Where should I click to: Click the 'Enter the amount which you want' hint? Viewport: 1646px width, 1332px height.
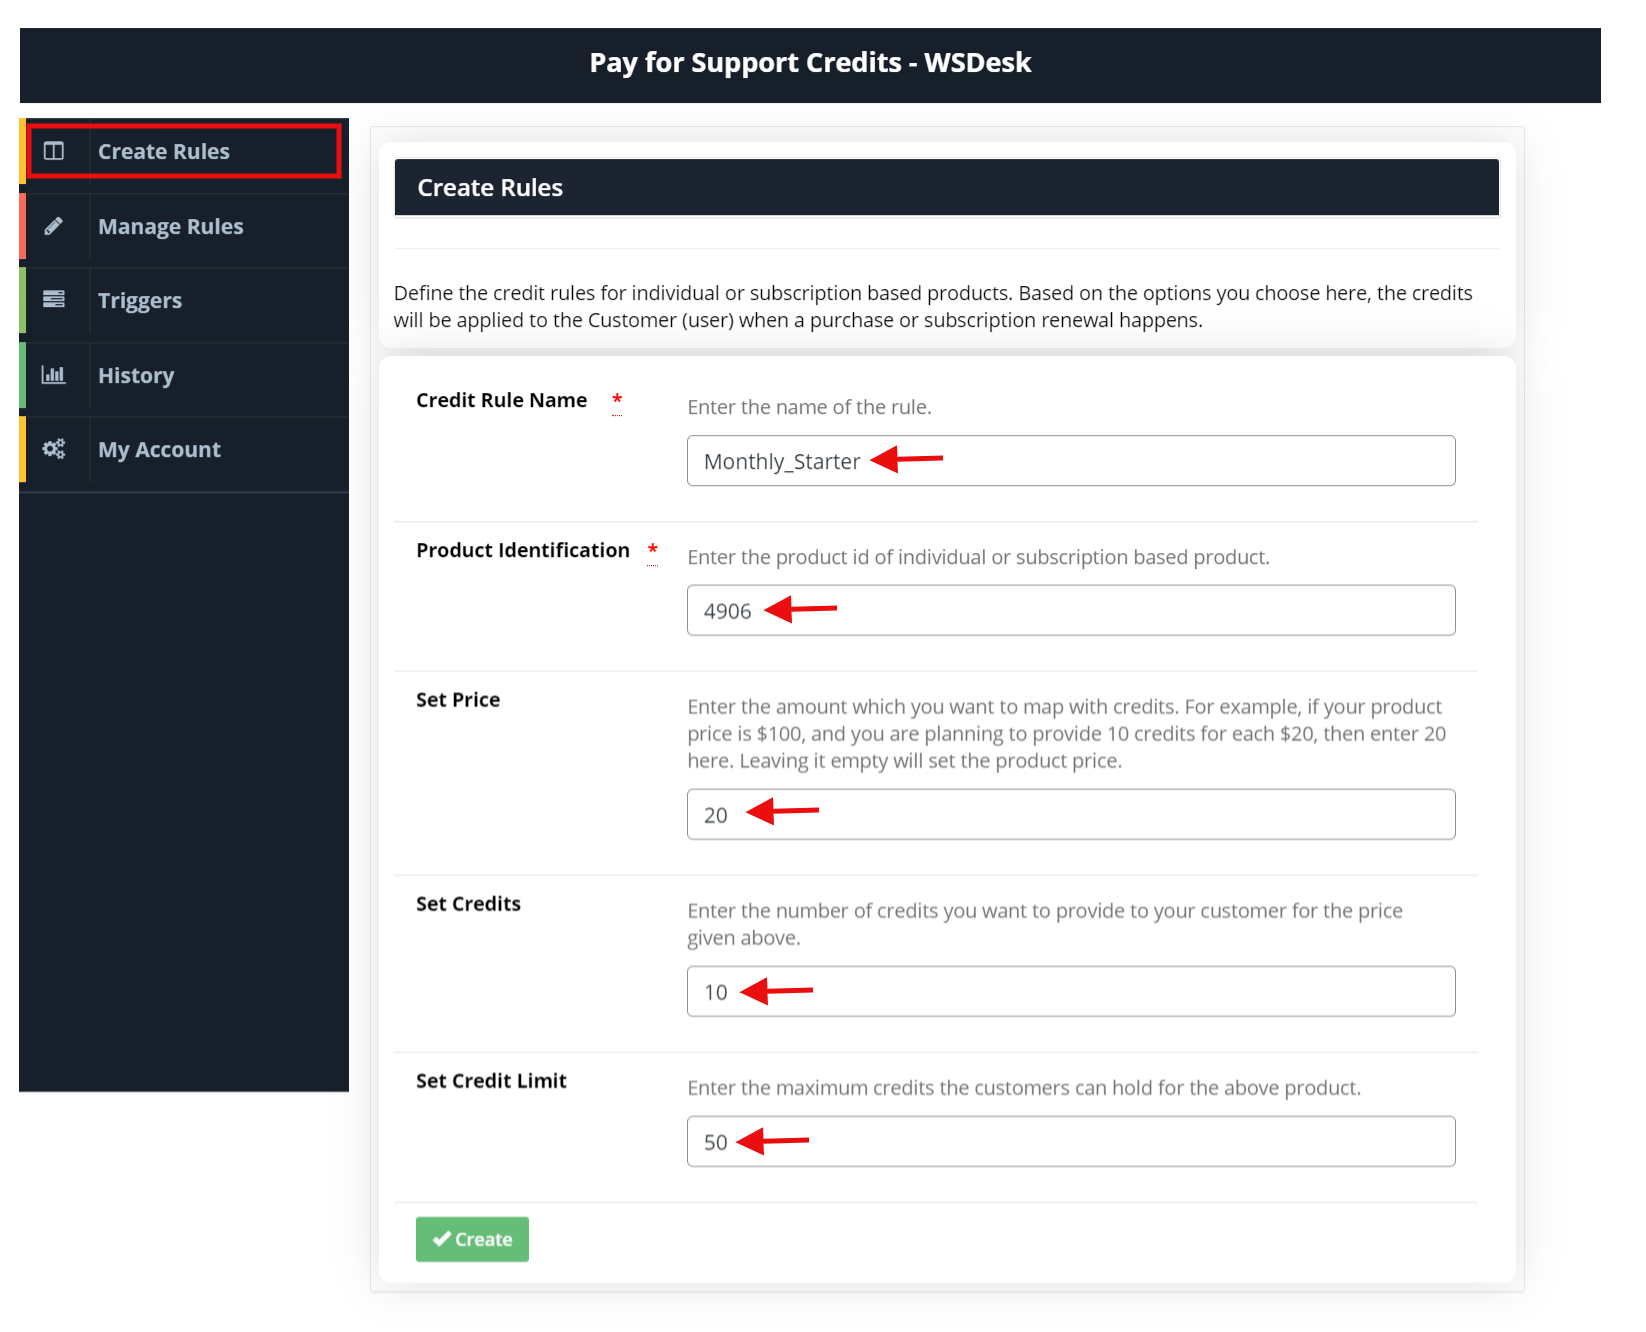1067,733
